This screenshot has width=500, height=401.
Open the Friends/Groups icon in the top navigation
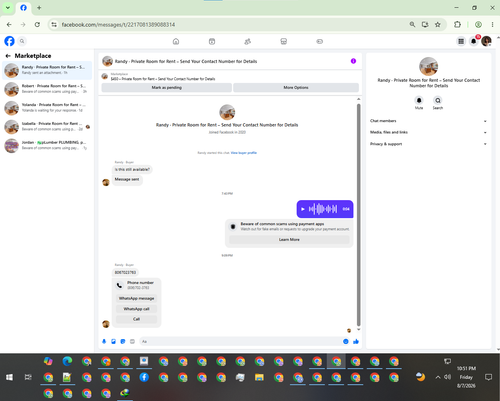pyautogui.click(x=248, y=41)
